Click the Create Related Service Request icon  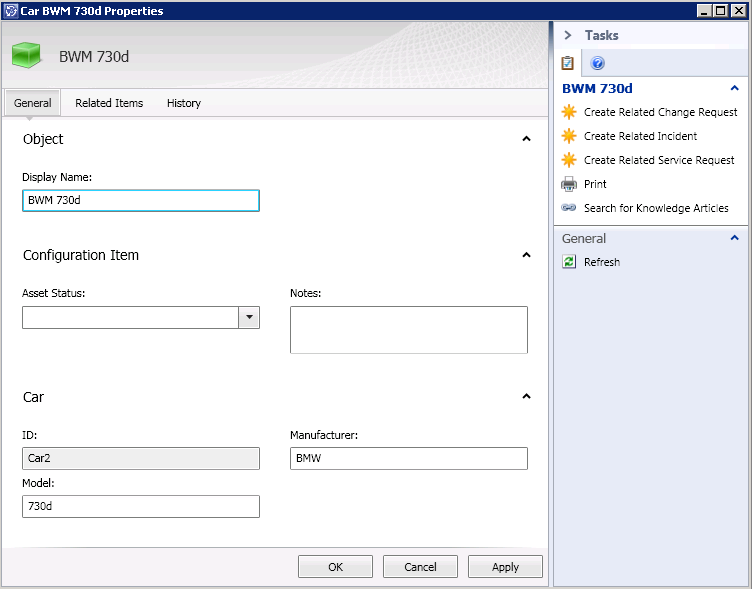[x=569, y=160]
